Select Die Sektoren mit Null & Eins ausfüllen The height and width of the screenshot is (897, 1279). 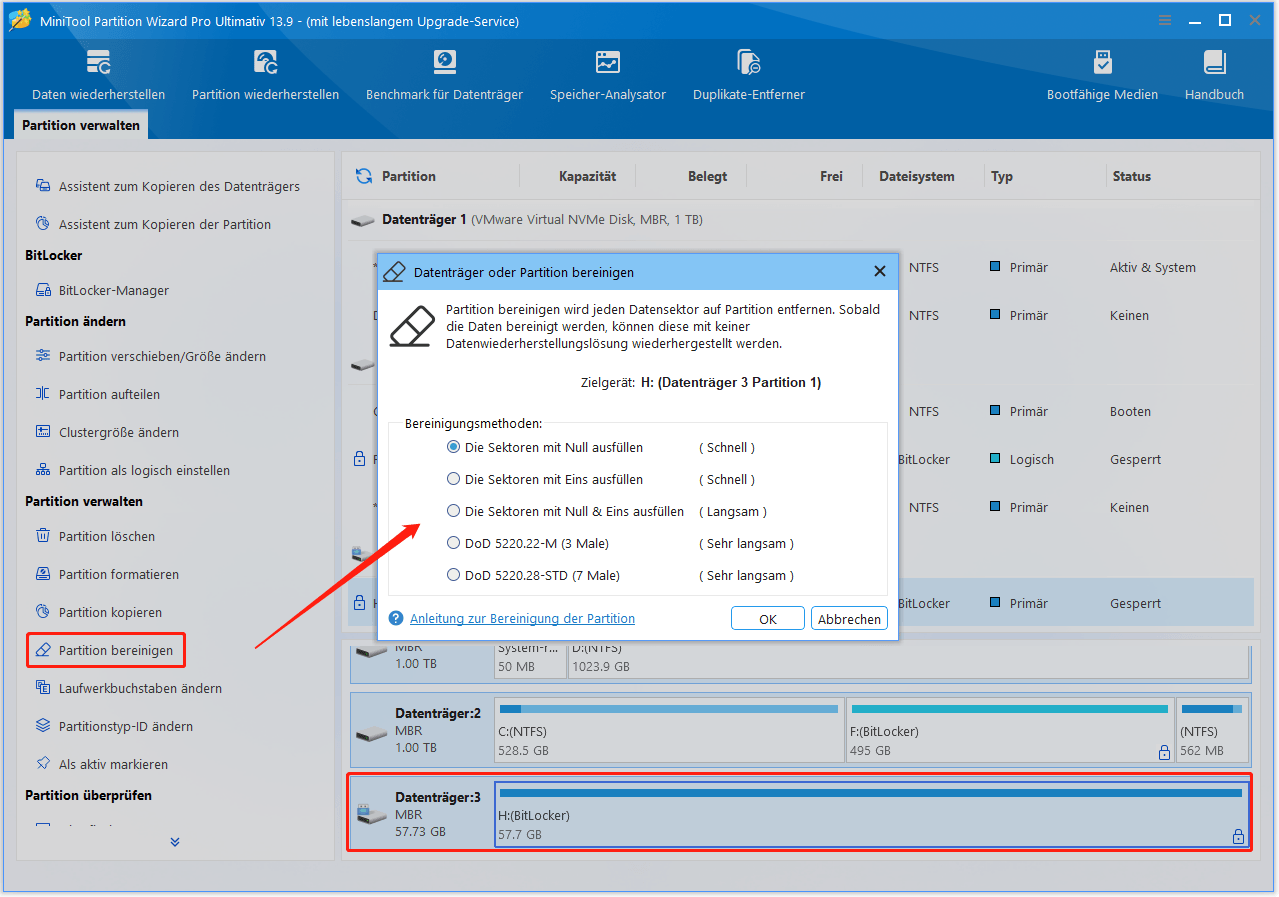566,511
